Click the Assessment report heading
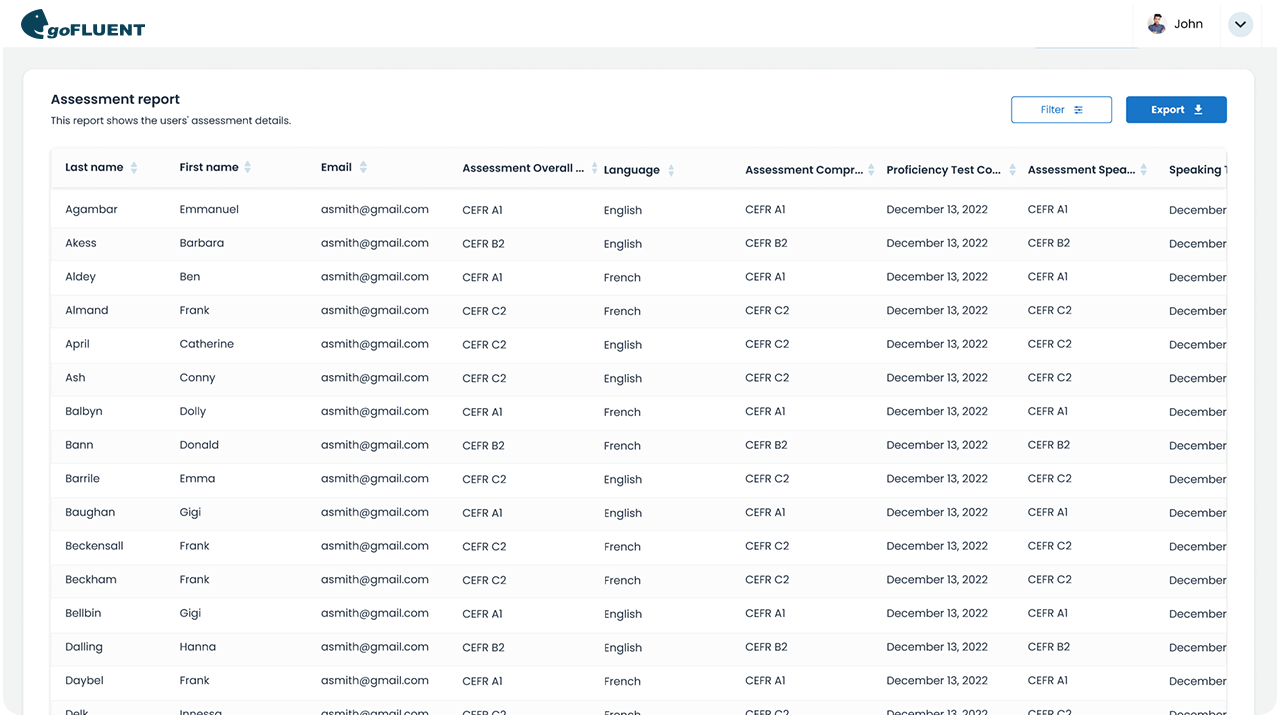The width and height of the screenshot is (1280, 720). [x=115, y=100]
